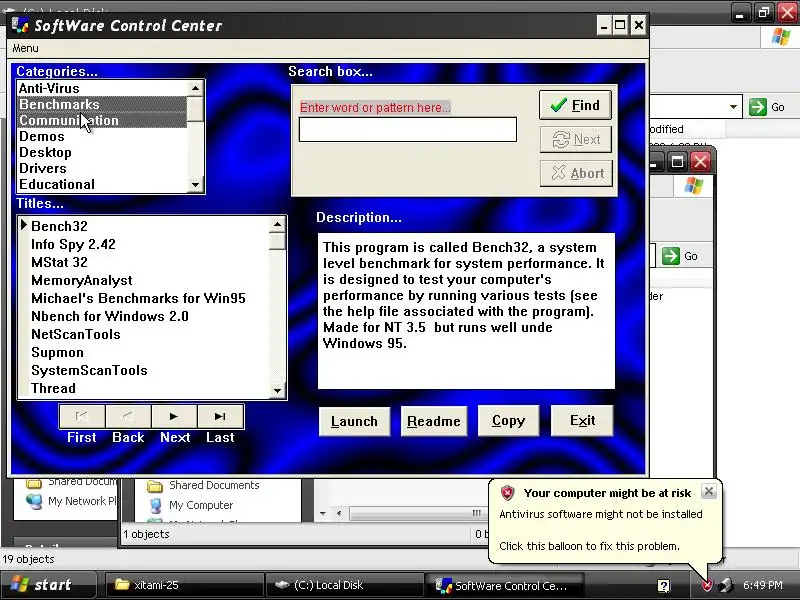Click the description text box
This screenshot has height=600, width=800.
coord(466,311)
